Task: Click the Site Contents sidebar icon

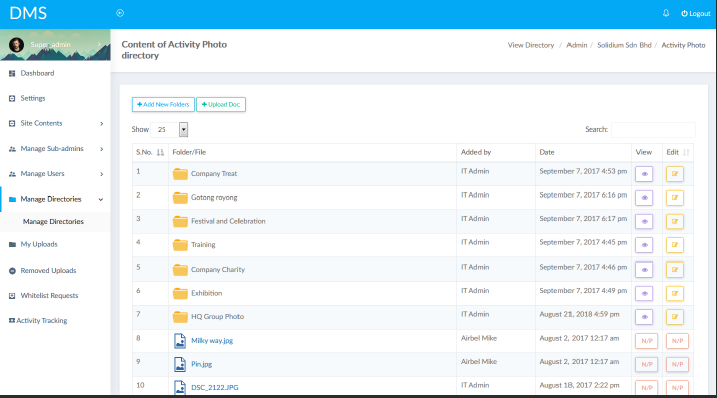Action: pos(12,124)
